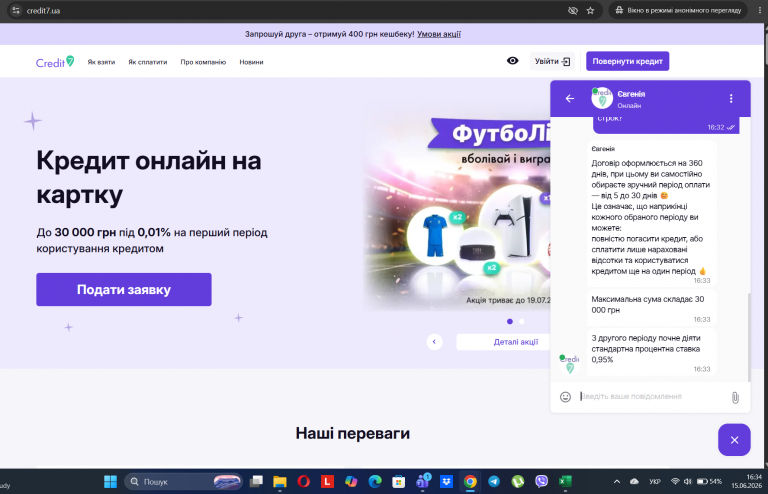This screenshot has width=768, height=494.
Task: Open the Як сплатити menu item
Action: pyautogui.click(x=147, y=62)
